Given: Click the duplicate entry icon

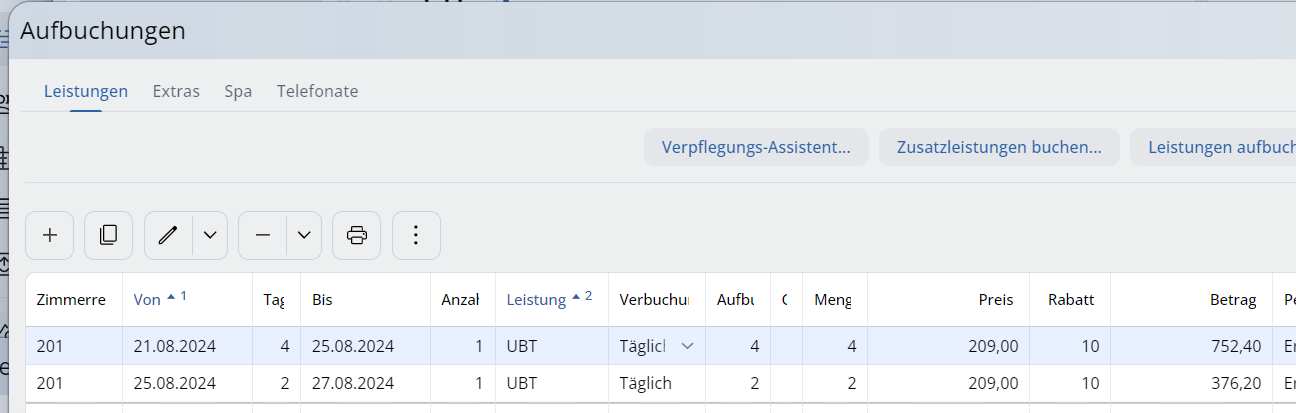Looking at the screenshot, I should point(109,236).
